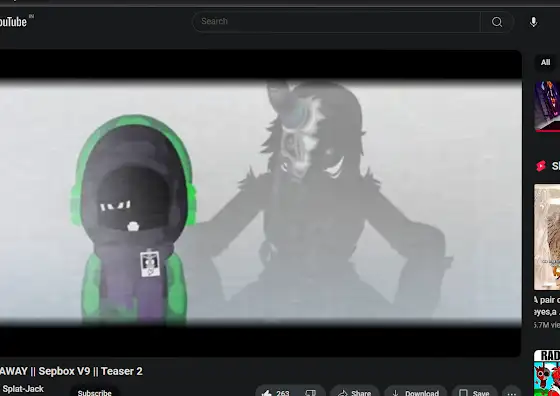
Task: Open the three-dot more actions menu
Action: pos(511,393)
